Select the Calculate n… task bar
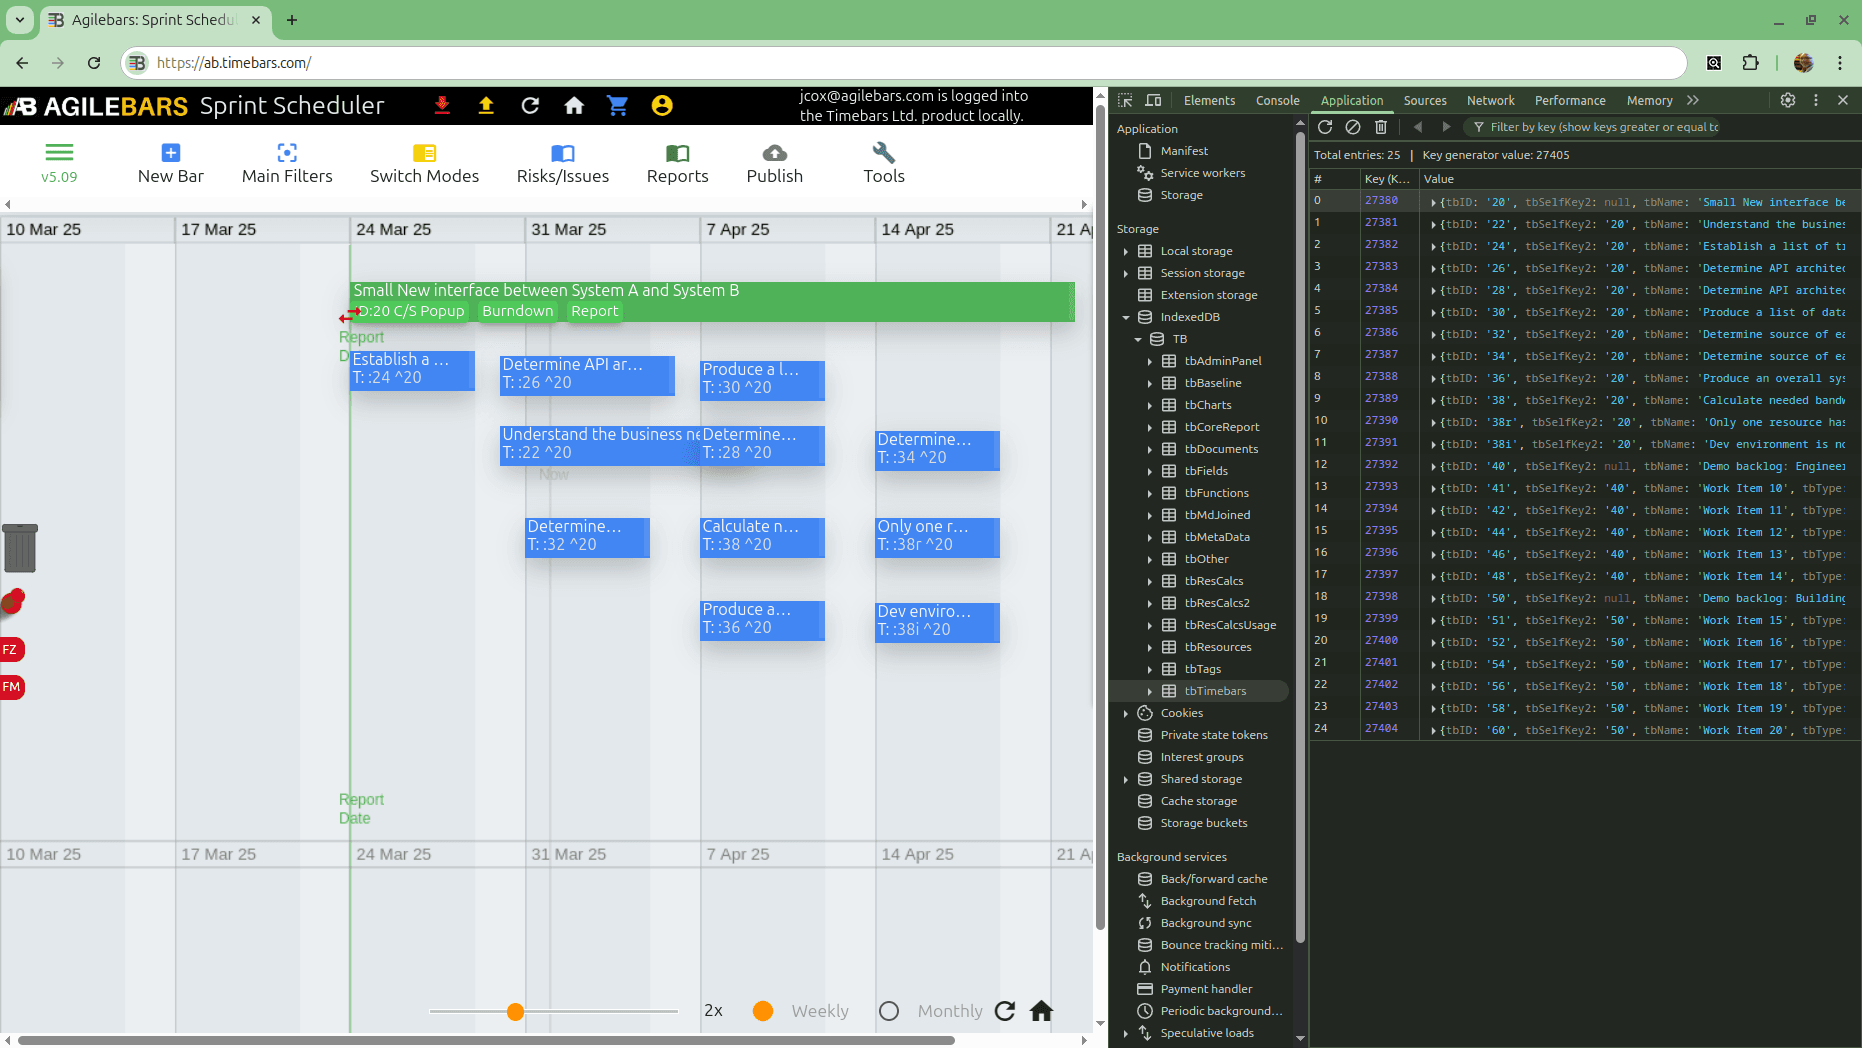The width and height of the screenshot is (1862, 1048). pos(762,536)
